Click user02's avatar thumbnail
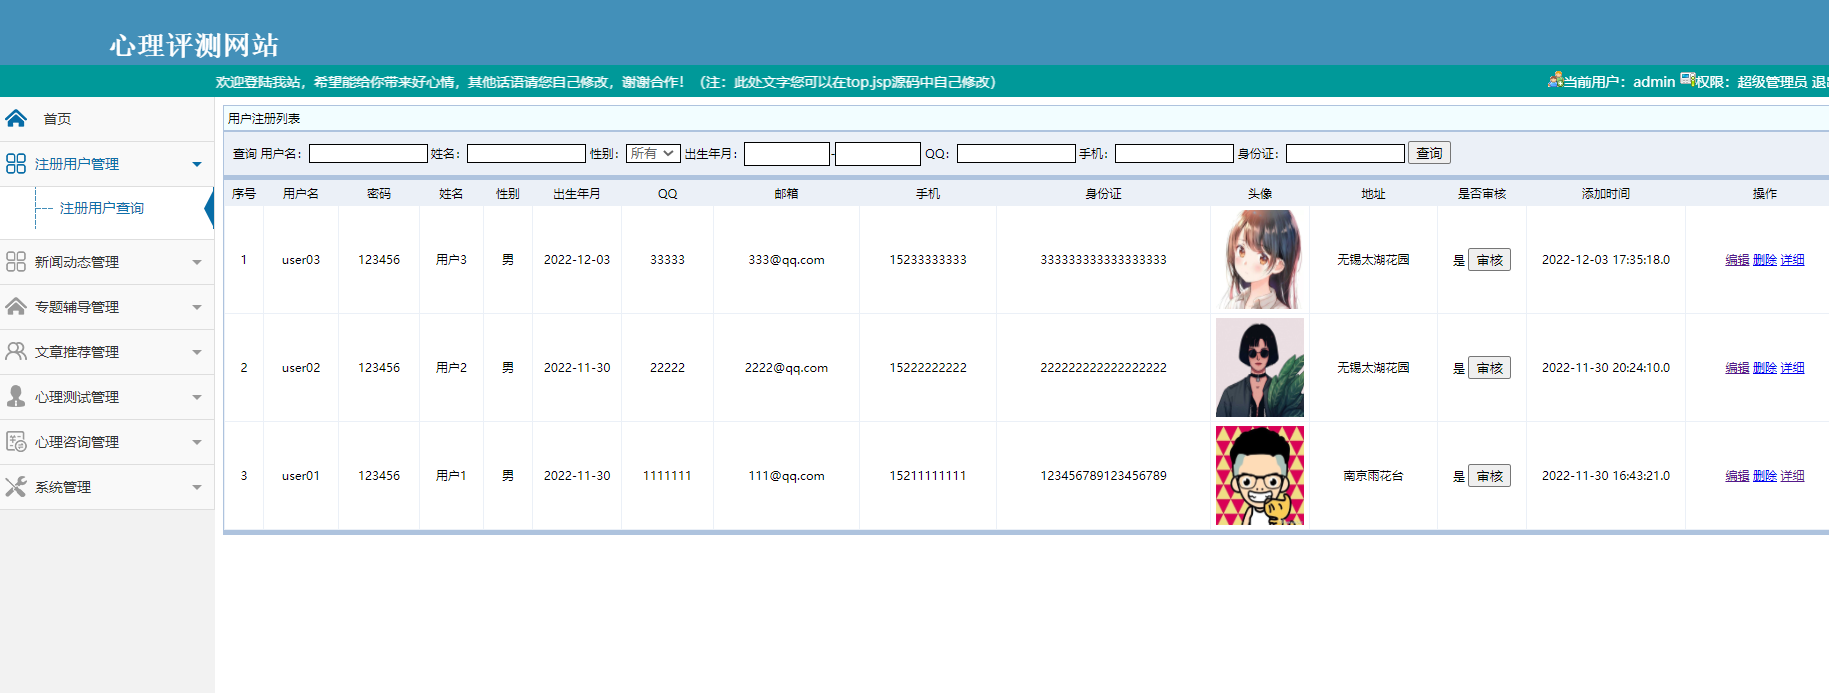This screenshot has height=693, width=1829. pyautogui.click(x=1260, y=367)
